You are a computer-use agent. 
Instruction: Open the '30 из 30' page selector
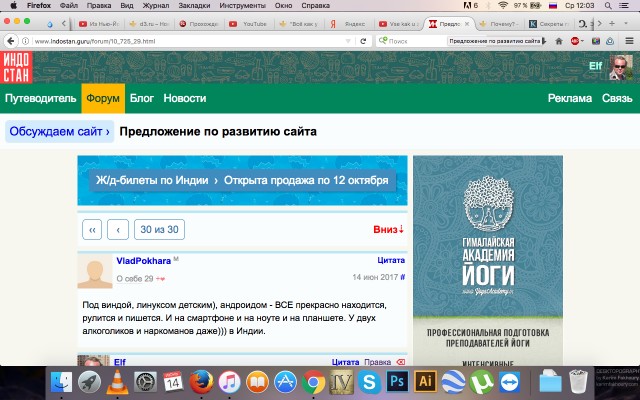click(159, 229)
